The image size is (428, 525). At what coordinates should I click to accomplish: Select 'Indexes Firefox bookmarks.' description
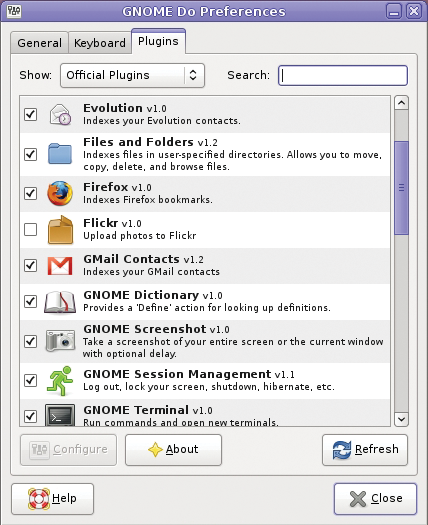tap(148, 200)
